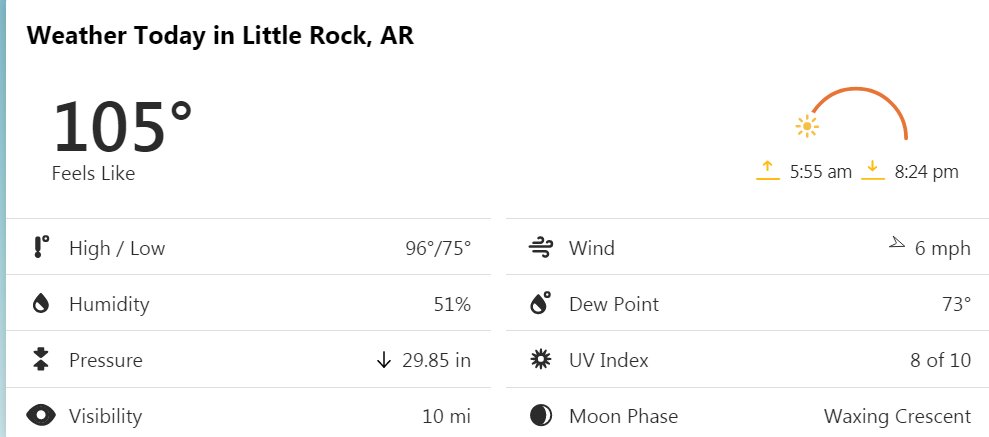Viewport: 989px width, 437px height.
Task: Click the 8:24 pm sunset time
Action: click(x=926, y=172)
